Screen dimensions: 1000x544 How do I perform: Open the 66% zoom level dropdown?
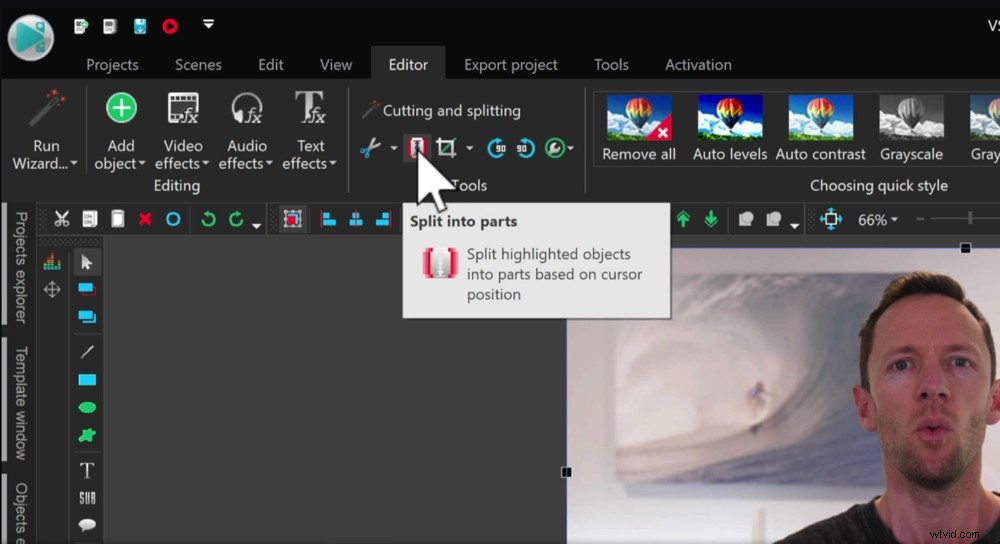(x=878, y=220)
